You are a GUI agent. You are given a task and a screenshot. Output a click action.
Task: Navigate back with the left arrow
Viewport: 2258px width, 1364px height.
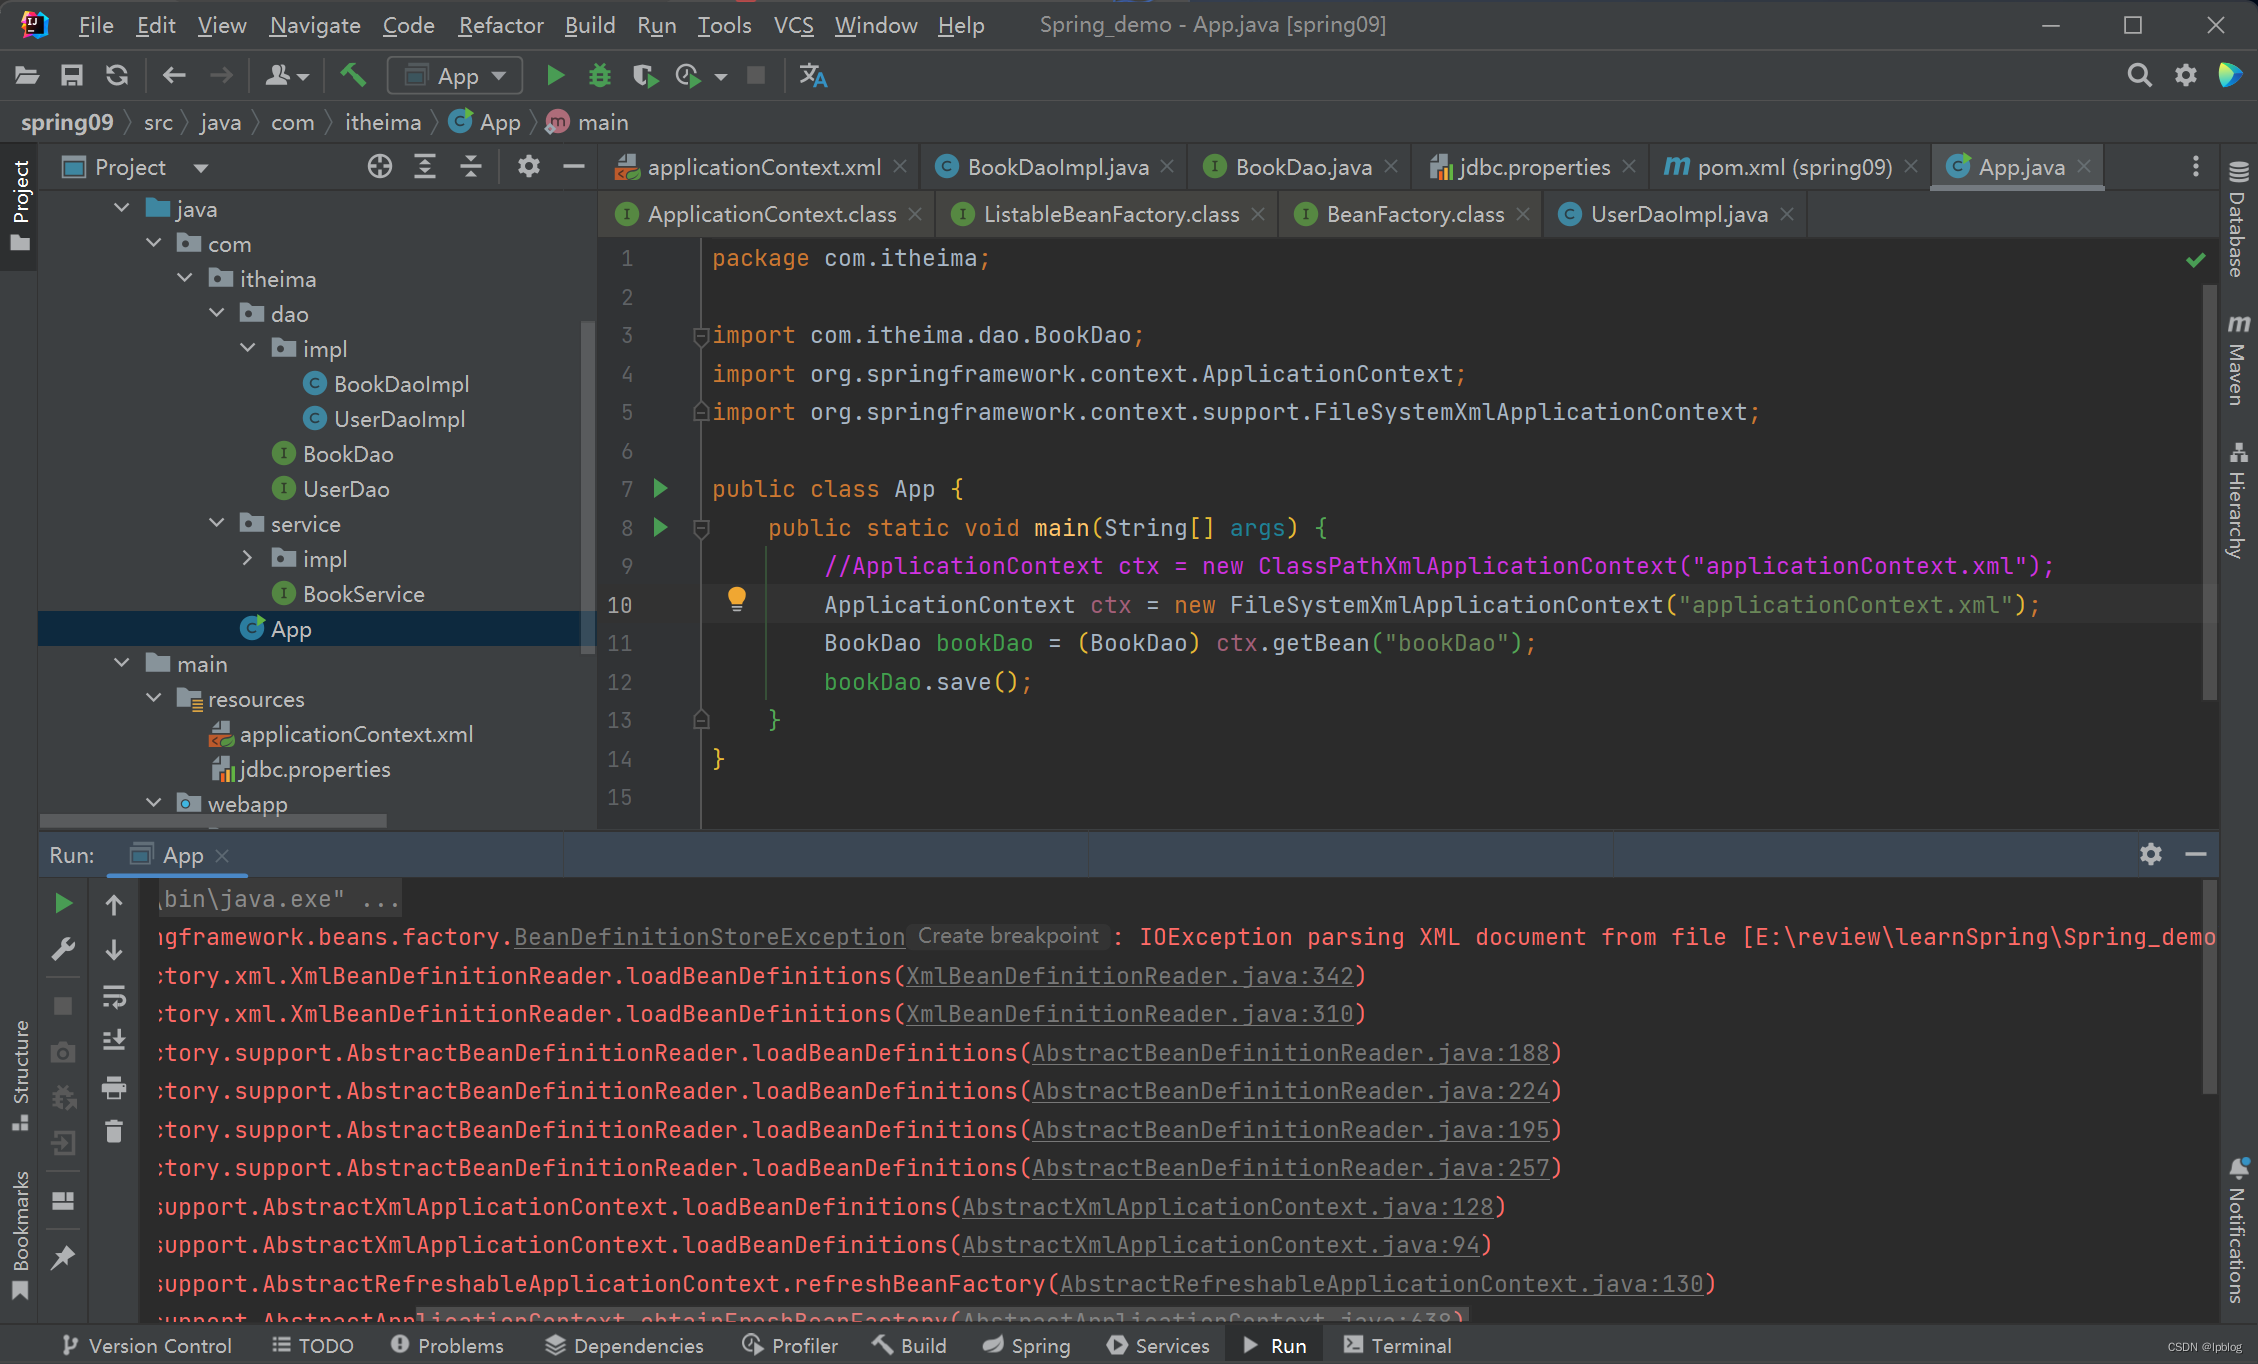coord(174,76)
